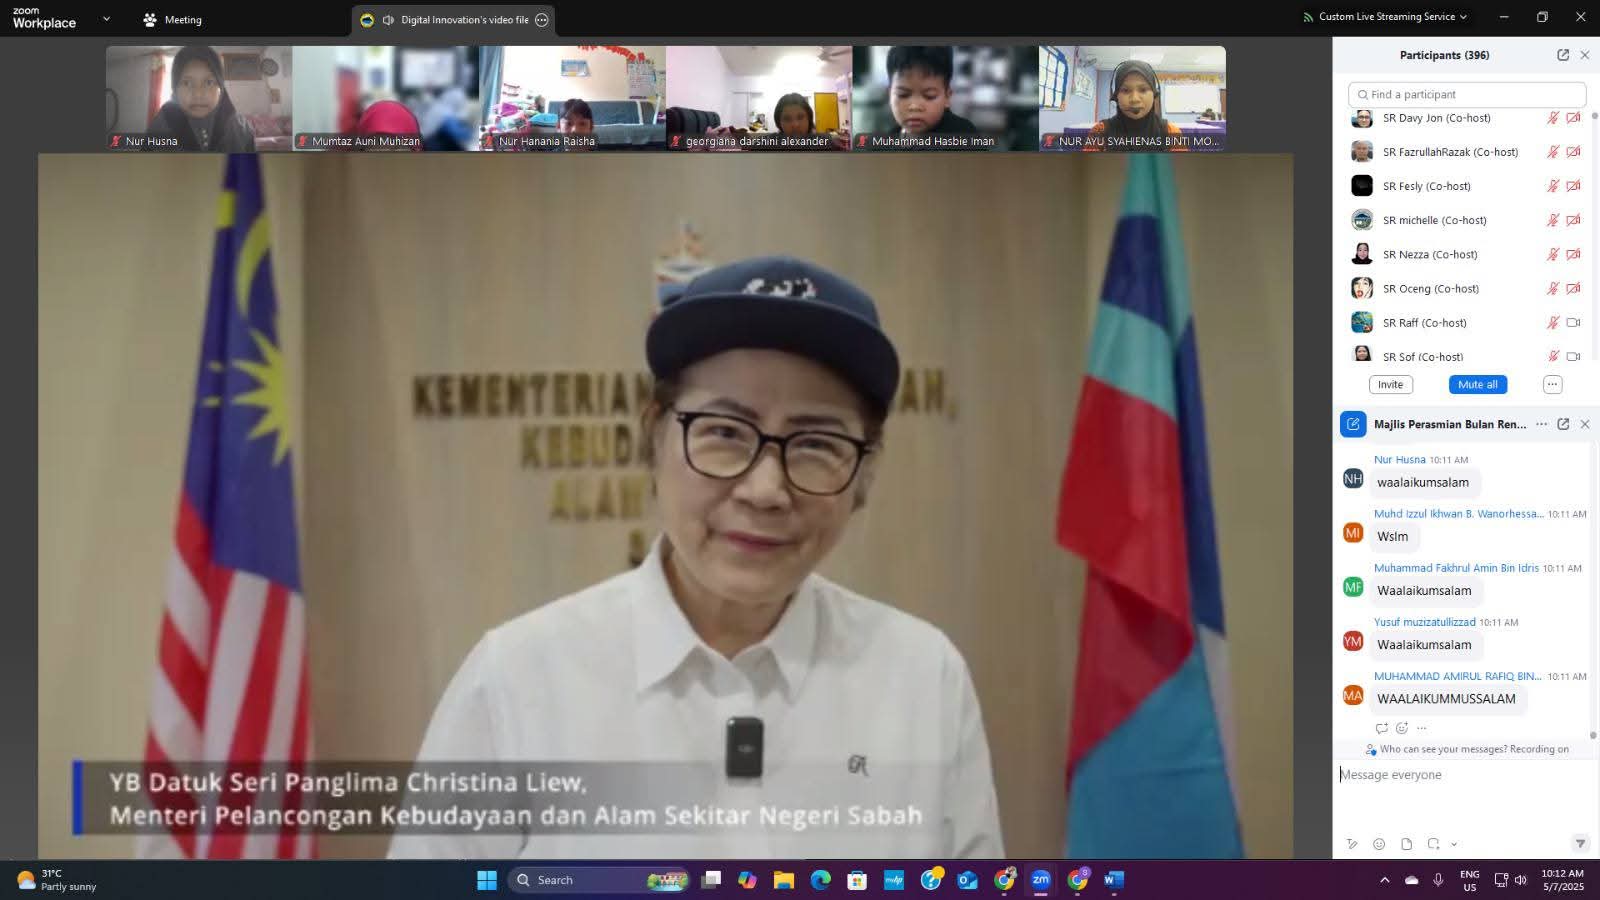Click the Mute all button
The width and height of the screenshot is (1600, 900).
[1477, 385]
